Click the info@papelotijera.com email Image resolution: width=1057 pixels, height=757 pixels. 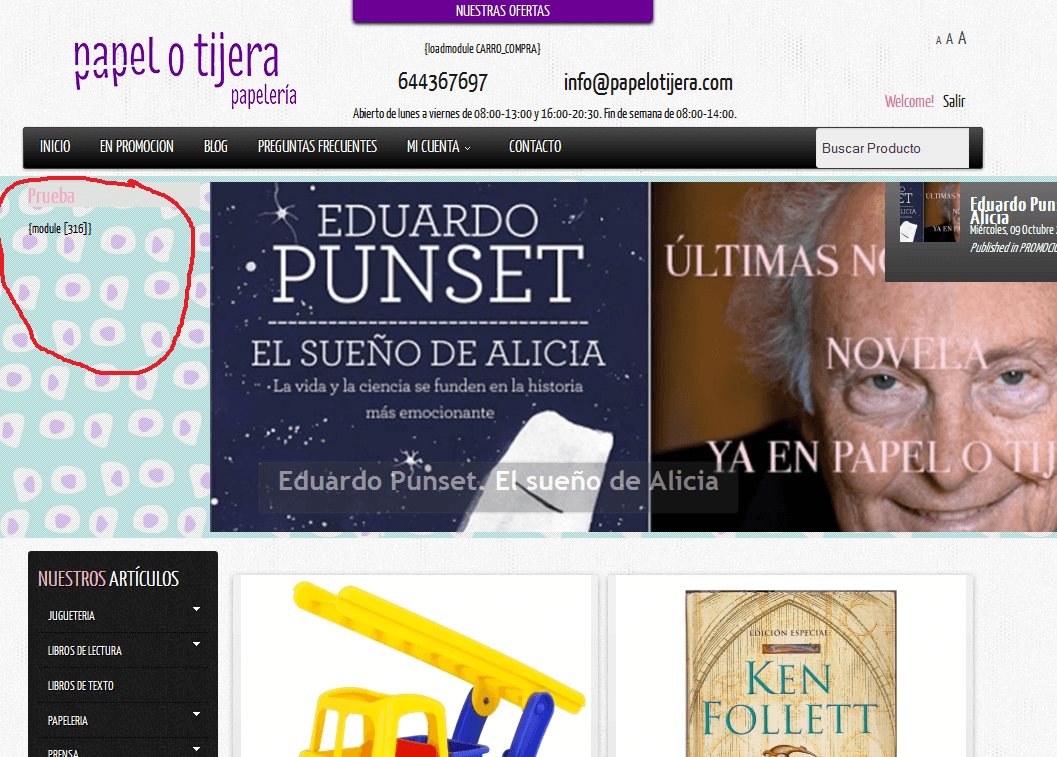tap(648, 82)
